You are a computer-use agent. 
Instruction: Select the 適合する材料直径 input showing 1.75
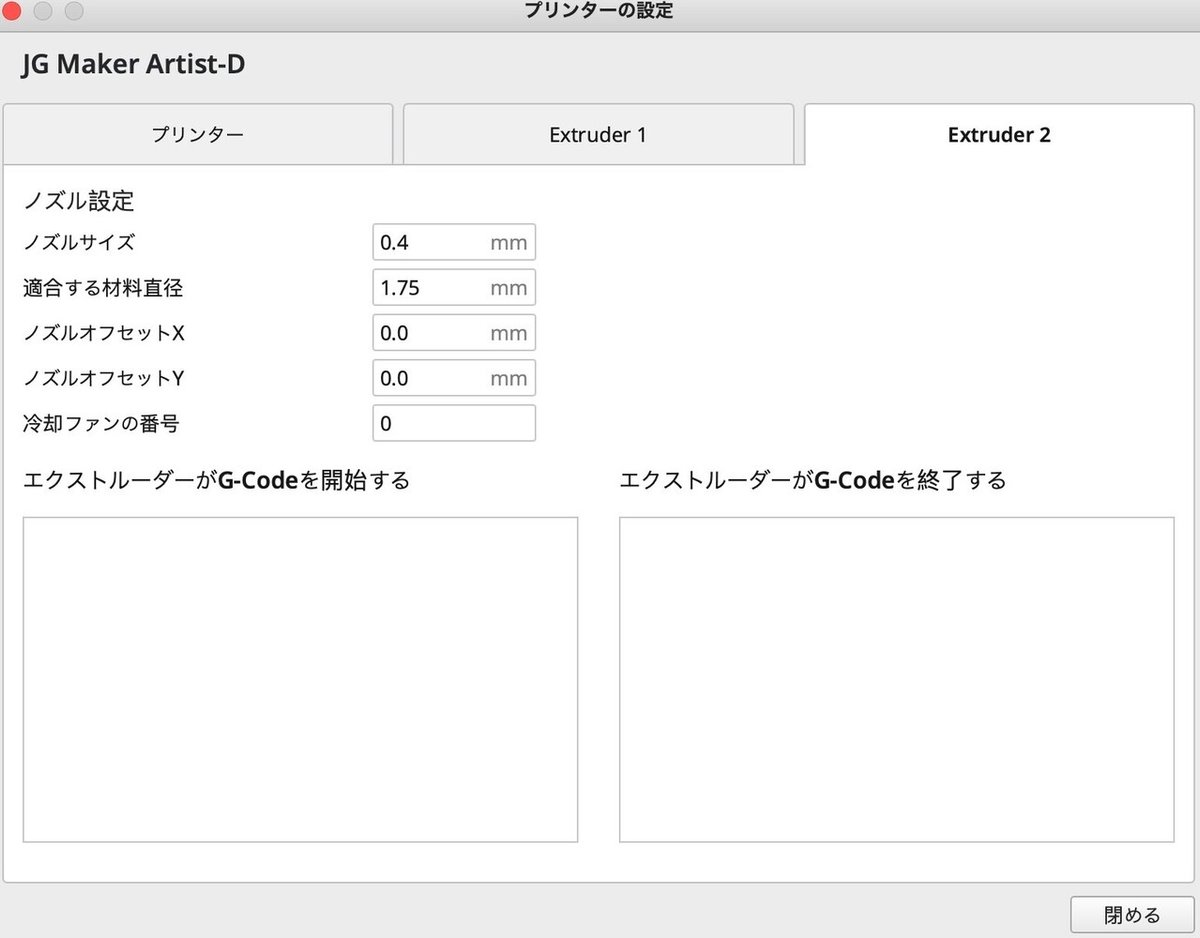(430, 287)
